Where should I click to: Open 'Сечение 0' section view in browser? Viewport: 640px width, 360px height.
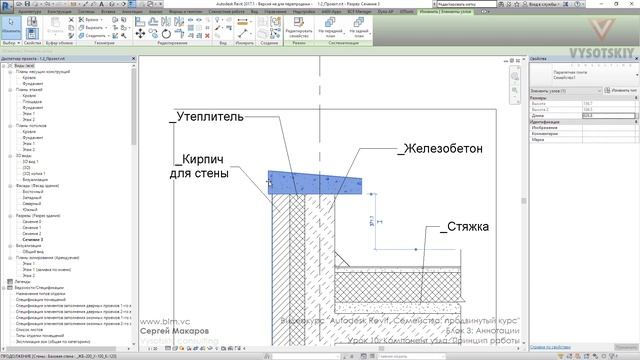coord(32,222)
